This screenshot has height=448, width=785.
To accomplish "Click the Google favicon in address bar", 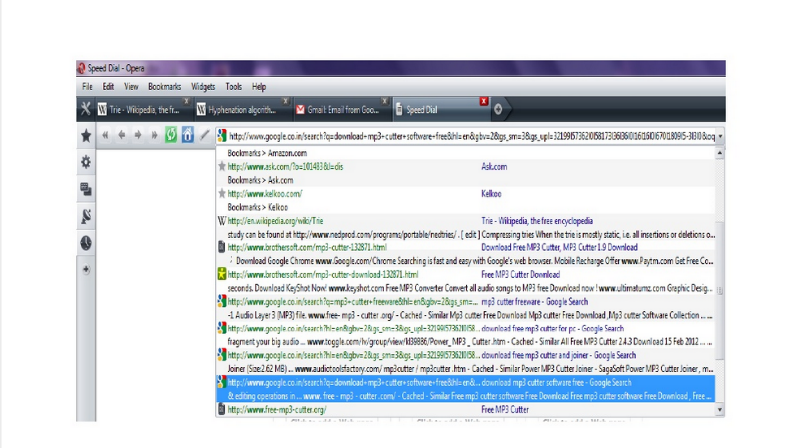I will click(x=222, y=136).
